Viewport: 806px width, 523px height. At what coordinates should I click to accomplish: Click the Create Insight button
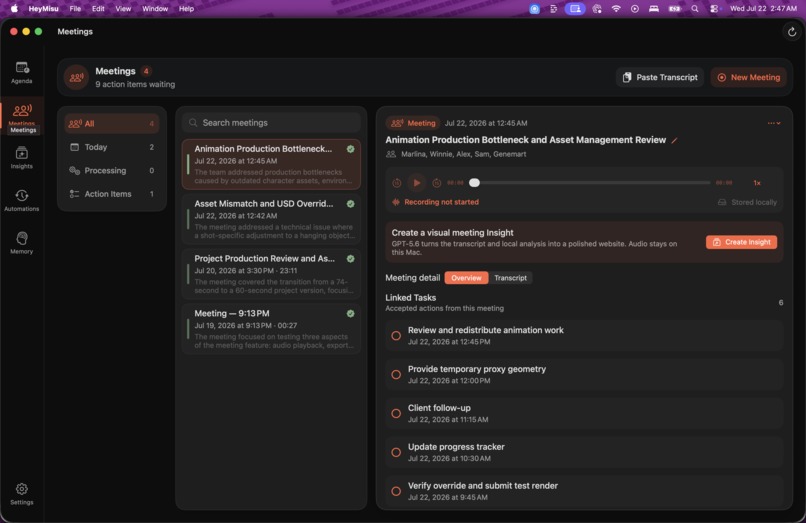[741, 242]
